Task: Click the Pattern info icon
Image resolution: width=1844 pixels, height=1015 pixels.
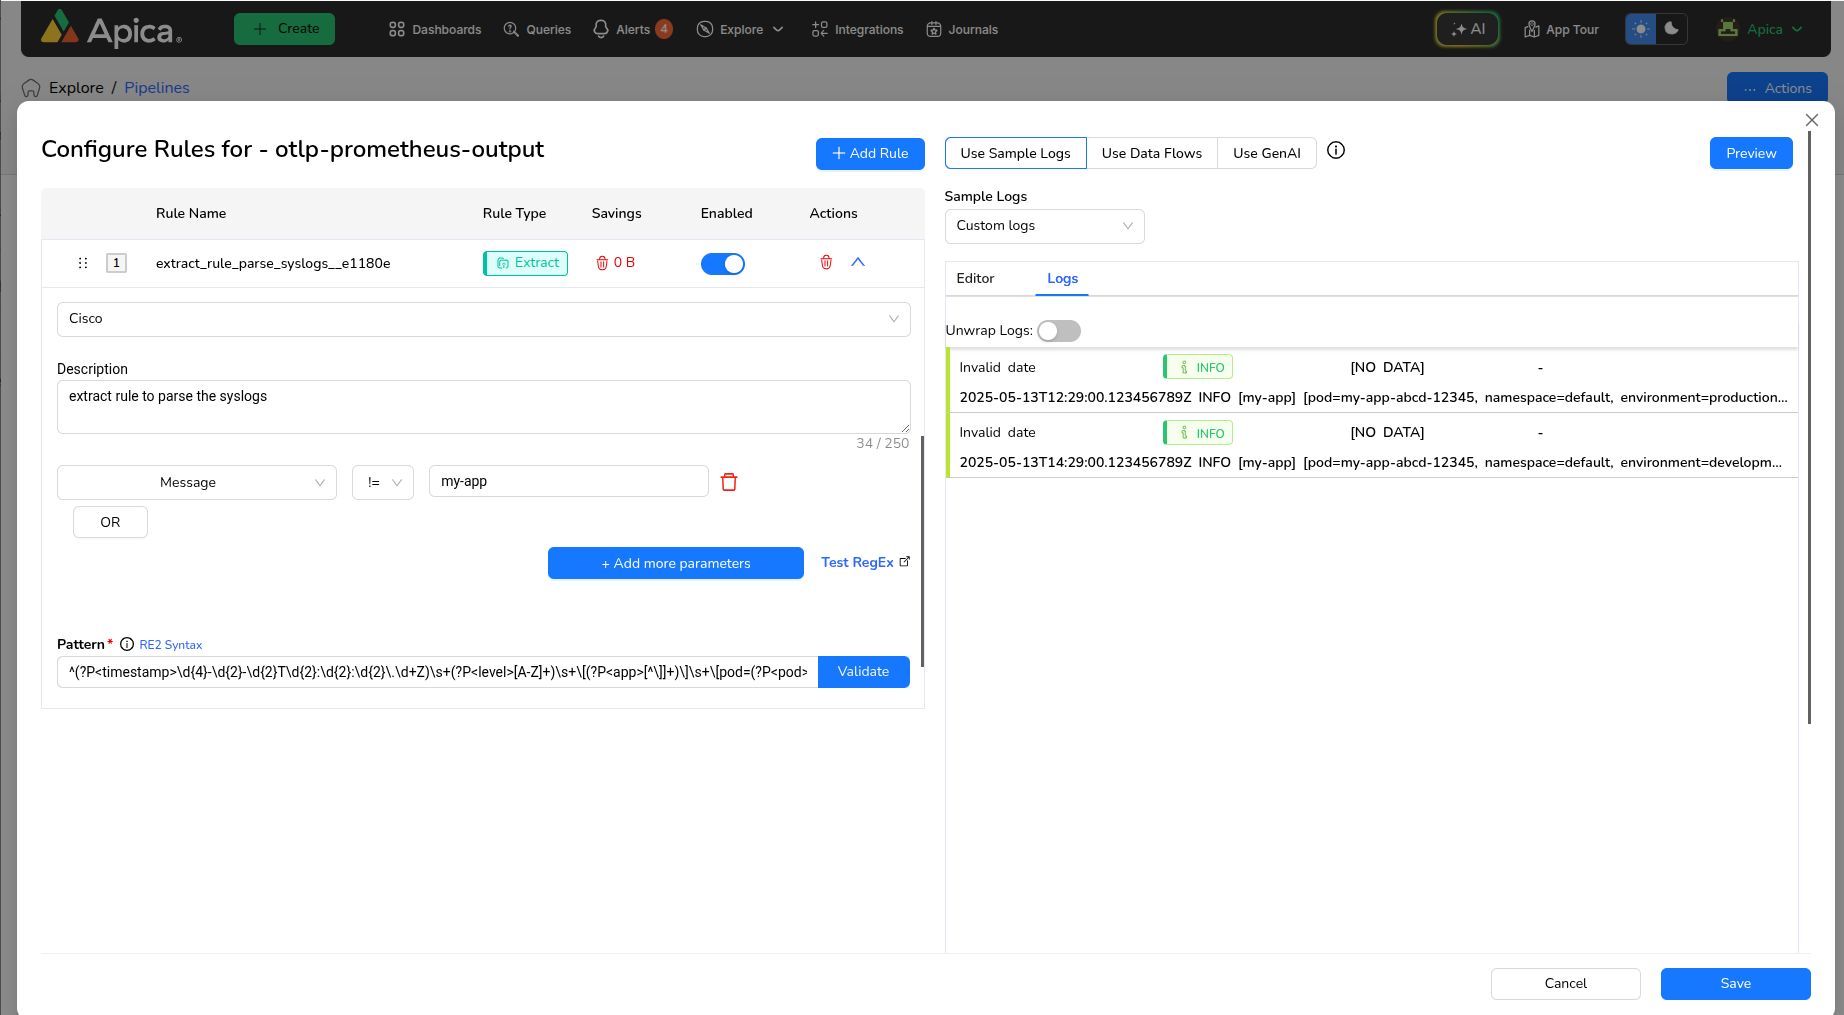Action: click(127, 645)
